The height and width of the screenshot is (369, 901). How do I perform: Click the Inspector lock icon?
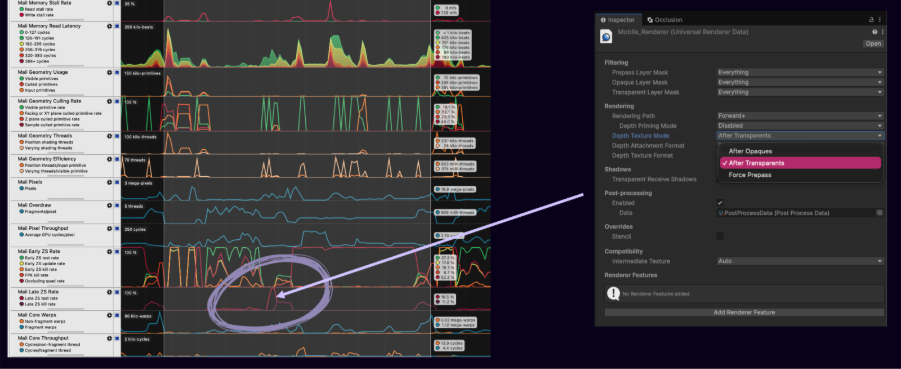pos(871,20)
